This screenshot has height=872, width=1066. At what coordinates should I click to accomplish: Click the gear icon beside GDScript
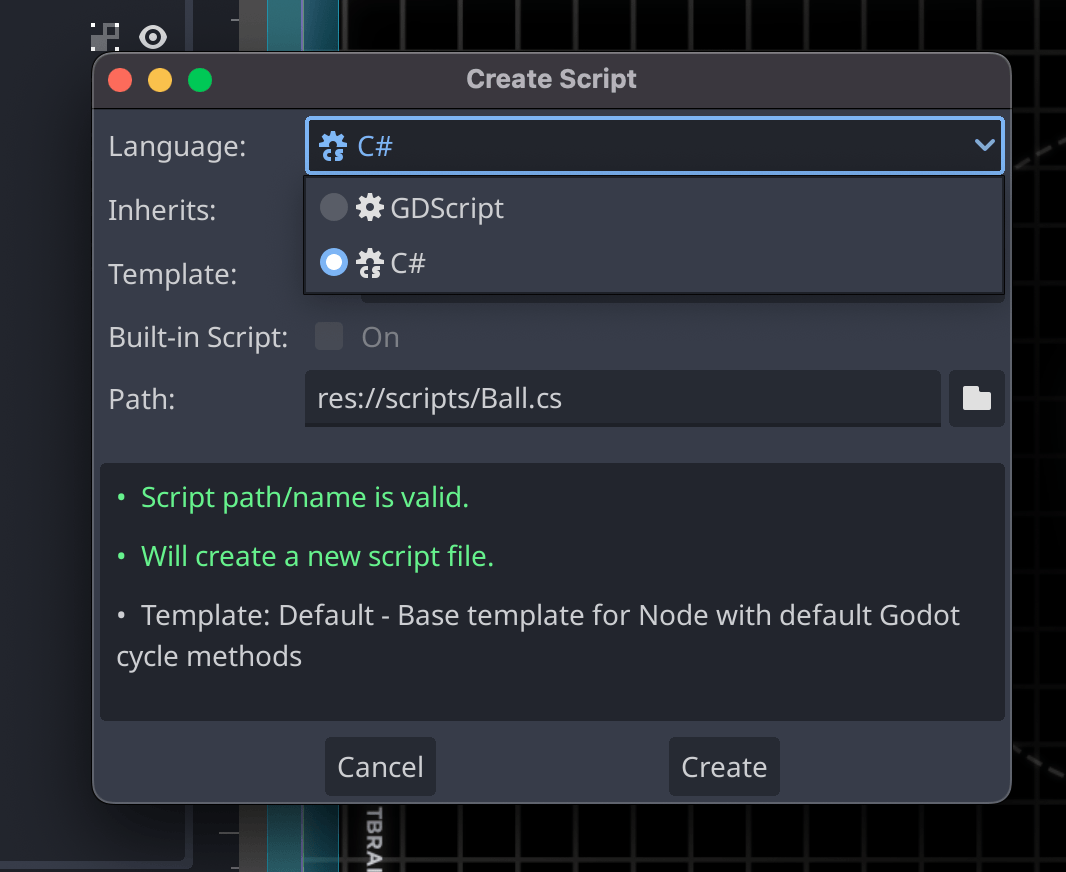[370, 208]
